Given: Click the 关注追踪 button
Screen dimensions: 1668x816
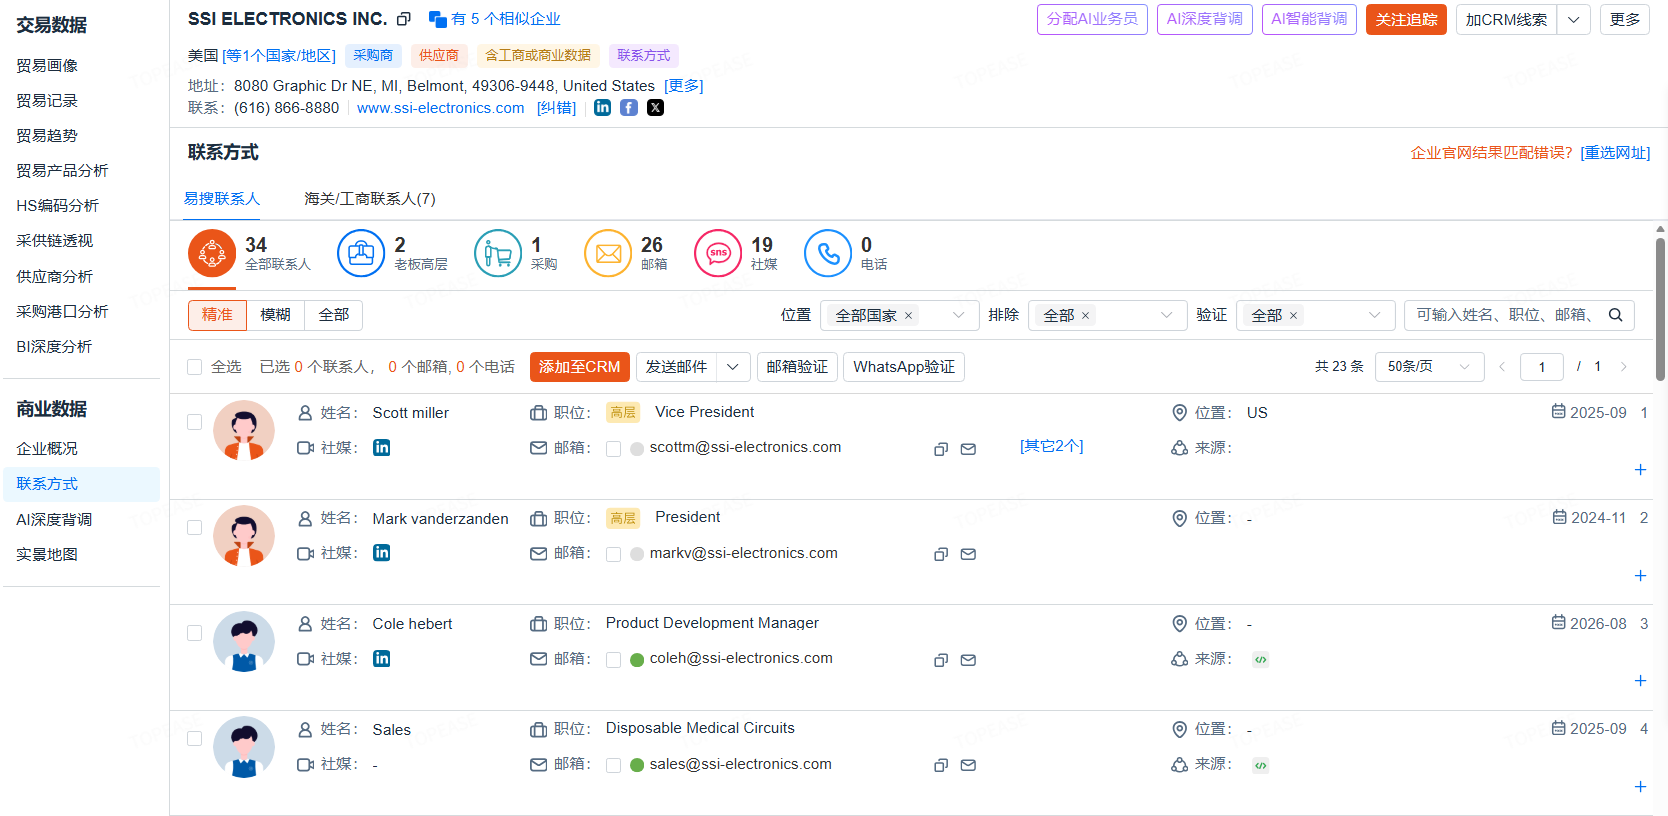Looking at the screenshot, I should click(x=1406, y=20).
